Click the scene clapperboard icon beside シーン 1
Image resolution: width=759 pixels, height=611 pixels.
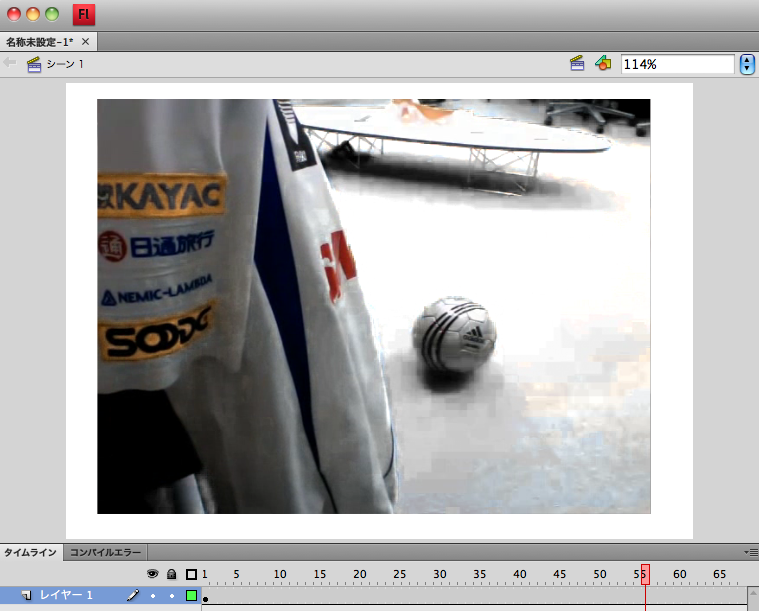pos(33,64)
